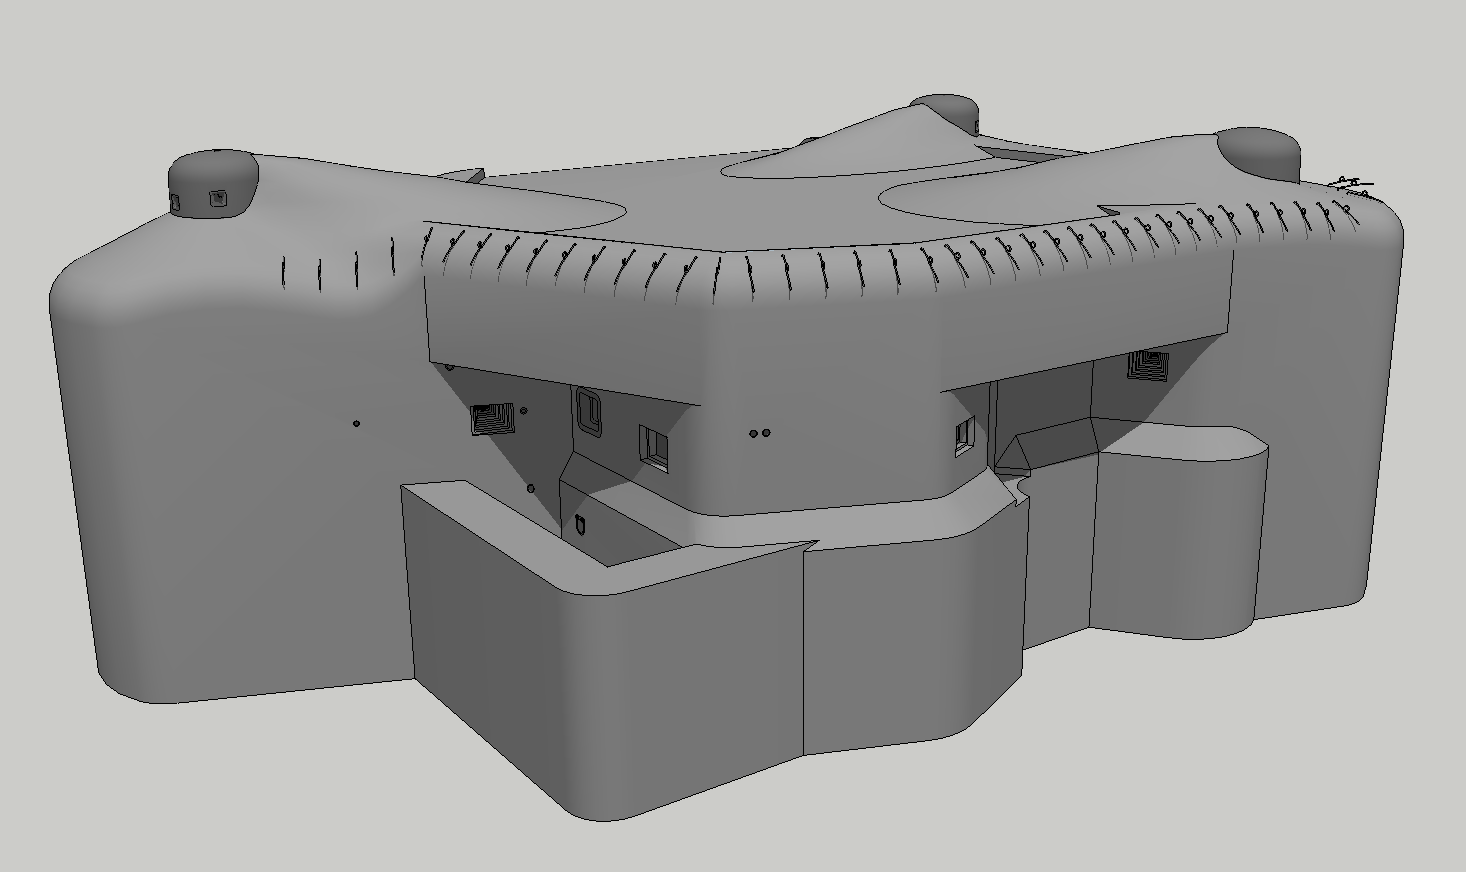The image size is (1466, 872).
Task: Select the pair of small holes on the central wall
Action: click(x=759, y=434)
